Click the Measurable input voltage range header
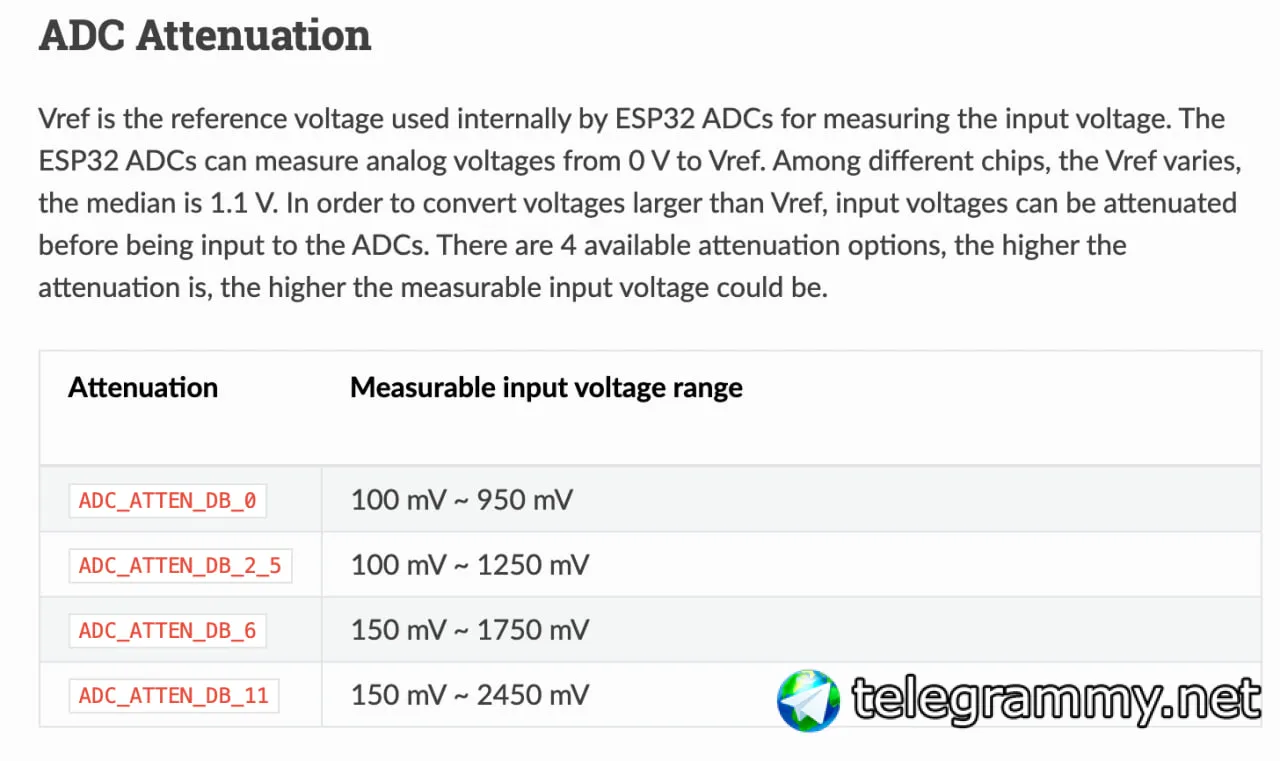The image size is (1280, 761). pos(546,388)
